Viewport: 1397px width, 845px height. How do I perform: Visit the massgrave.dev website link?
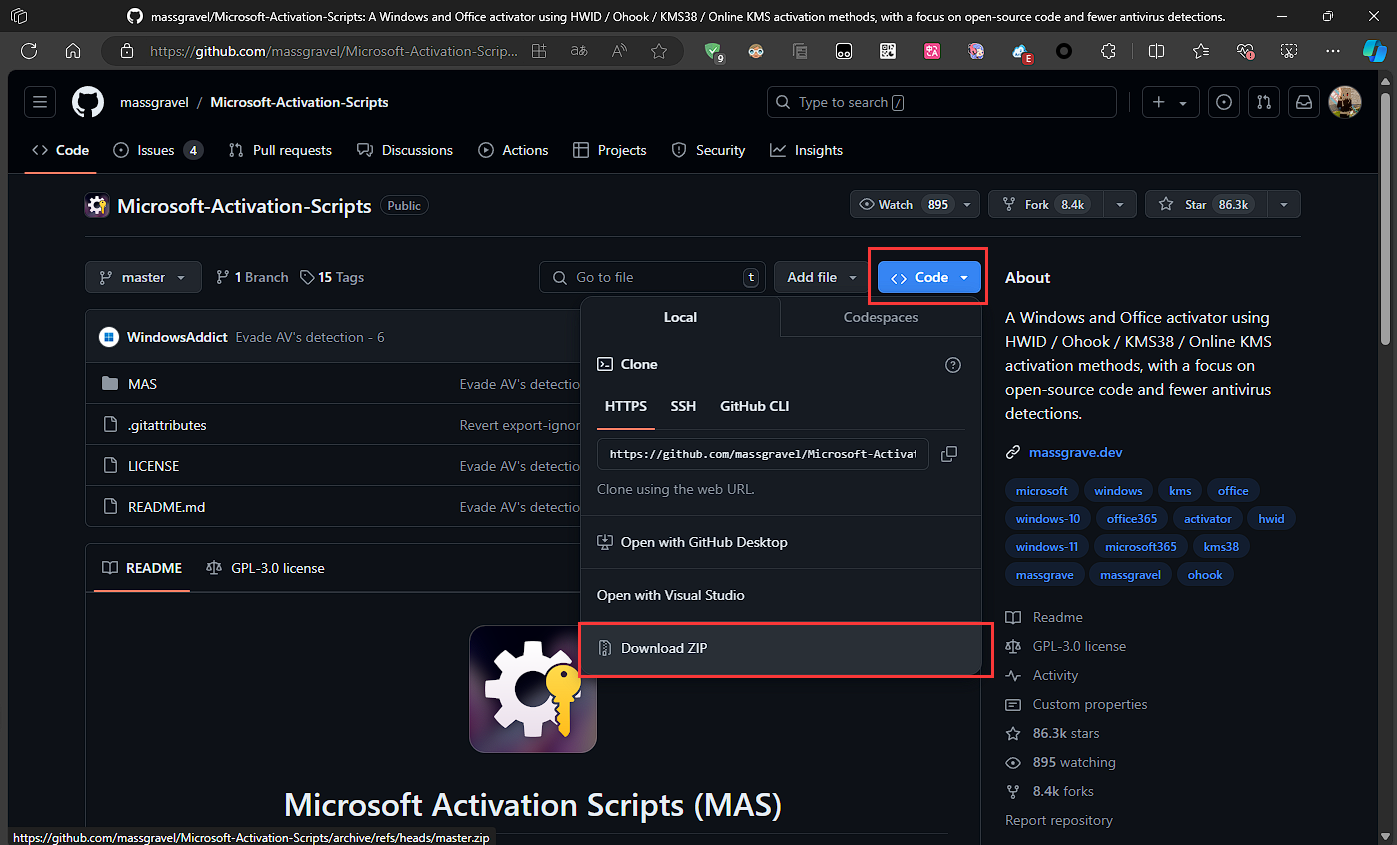pyautogui.click(x=1076, y=452)
